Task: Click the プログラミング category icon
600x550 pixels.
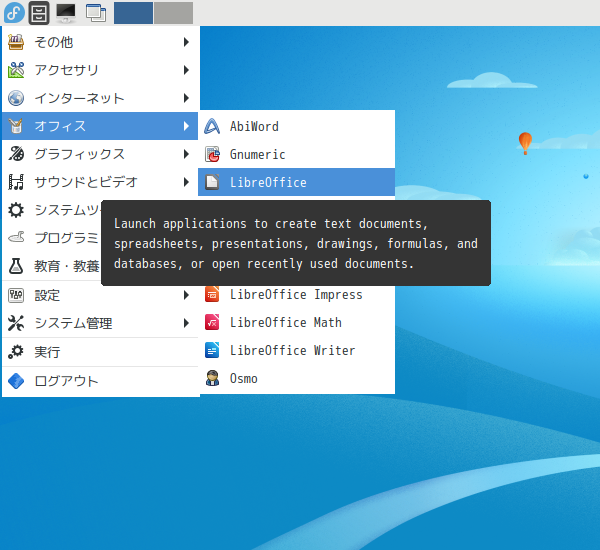Action: [16, 238]
